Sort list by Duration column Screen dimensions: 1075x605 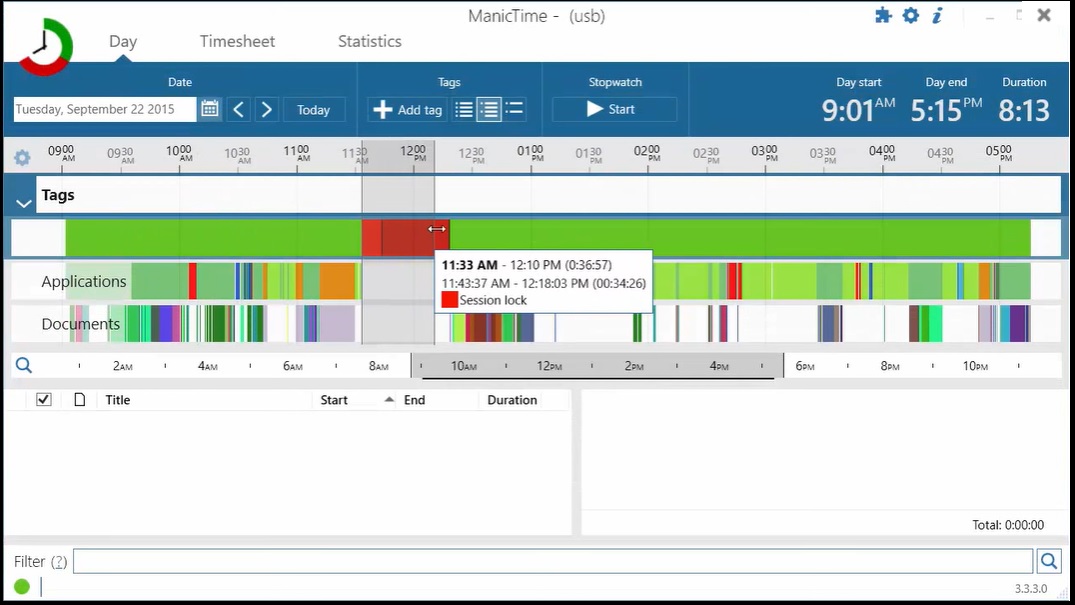point(512,400)
